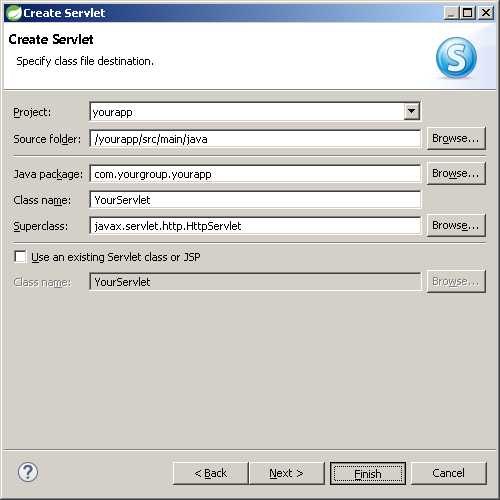Click the Source folder input field

coord(255,139)
